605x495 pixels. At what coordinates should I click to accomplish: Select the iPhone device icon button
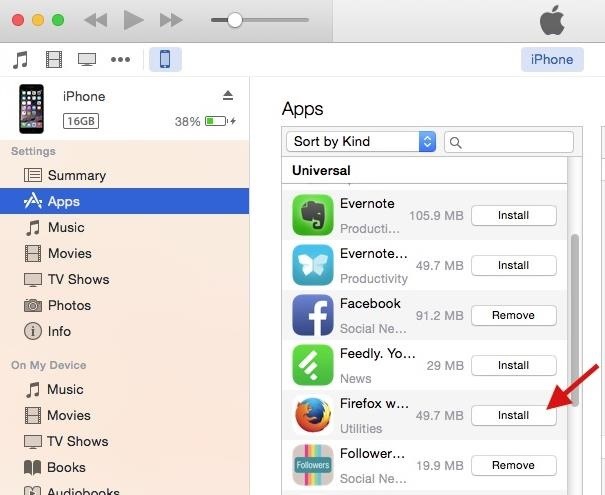pyautogui.click(x=165, y=59)
